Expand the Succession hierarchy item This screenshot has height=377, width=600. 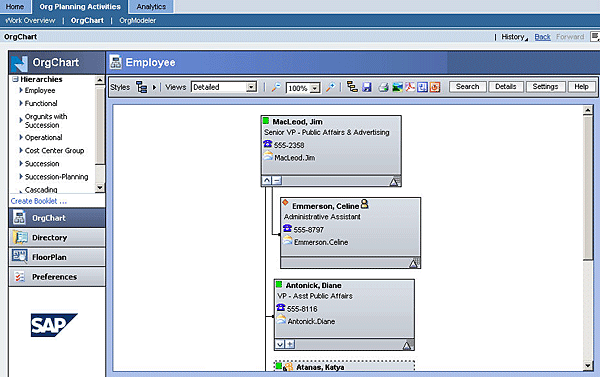pos(21,163)
